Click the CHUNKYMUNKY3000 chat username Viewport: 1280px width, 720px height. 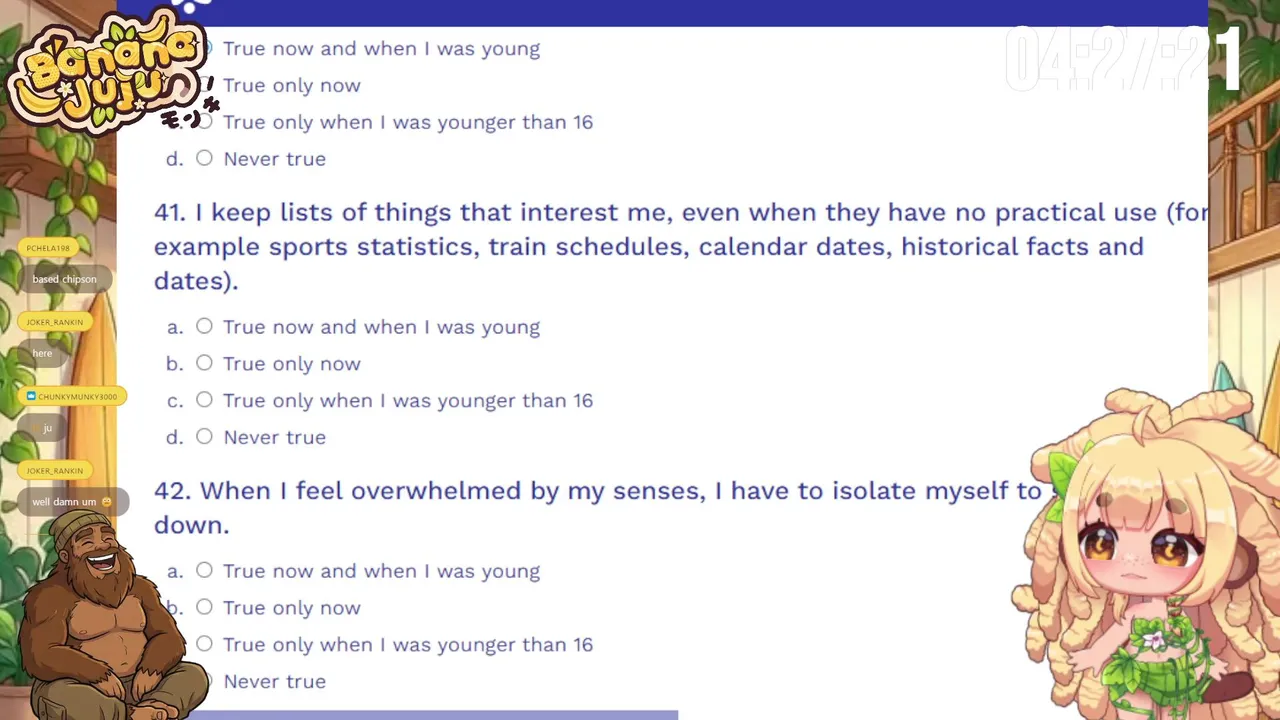(77, 397)
